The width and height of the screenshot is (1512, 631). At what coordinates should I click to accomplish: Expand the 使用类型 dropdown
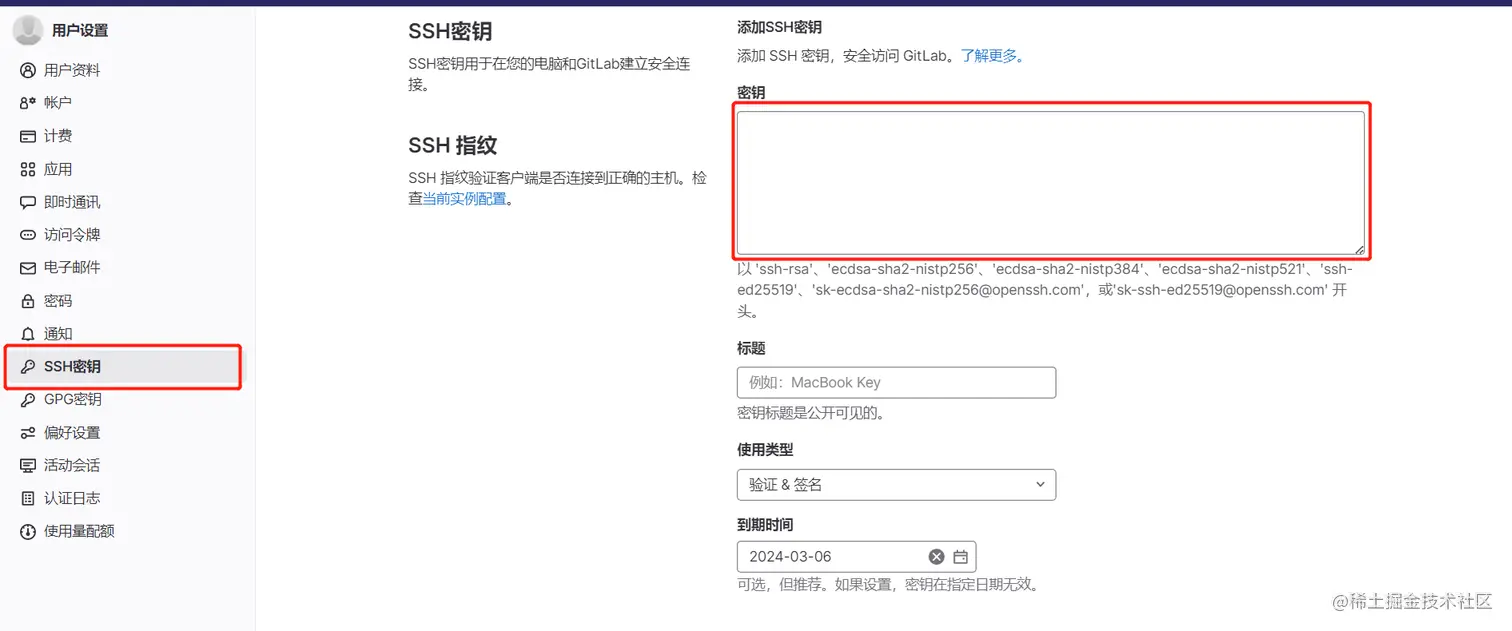(896, 484)
